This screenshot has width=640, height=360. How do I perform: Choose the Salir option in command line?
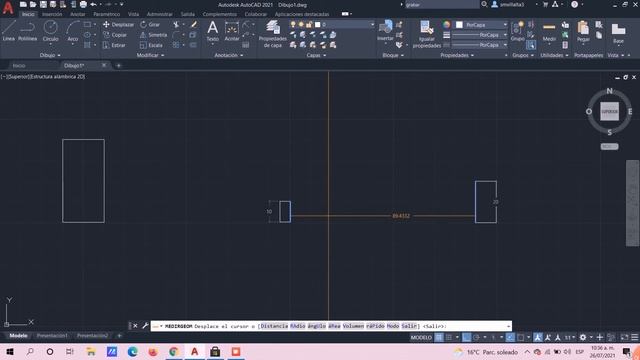point(409,326)
